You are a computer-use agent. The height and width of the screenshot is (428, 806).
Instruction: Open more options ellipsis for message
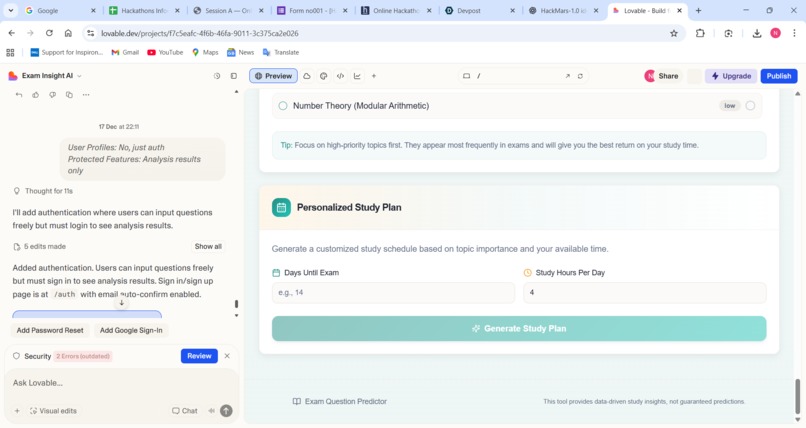tap(86, 95)
